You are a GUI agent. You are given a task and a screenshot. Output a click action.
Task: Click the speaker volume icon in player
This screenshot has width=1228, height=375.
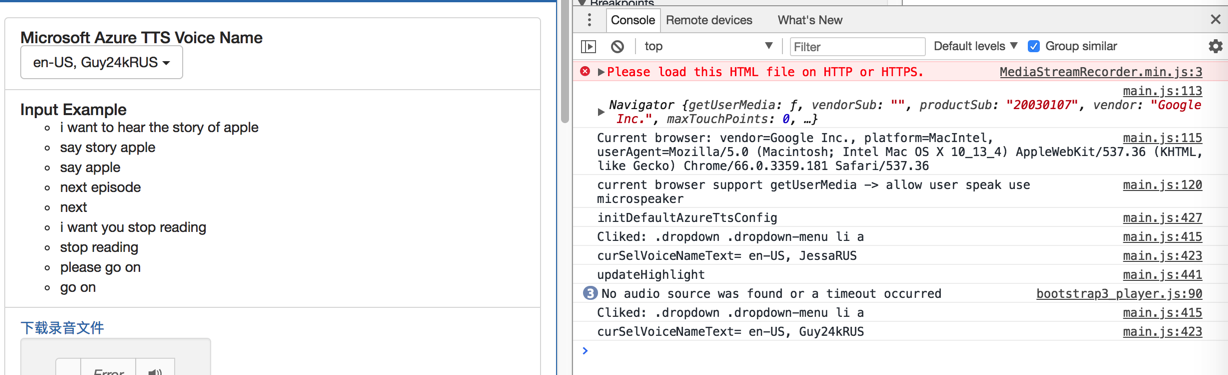[x=155, y=370]
